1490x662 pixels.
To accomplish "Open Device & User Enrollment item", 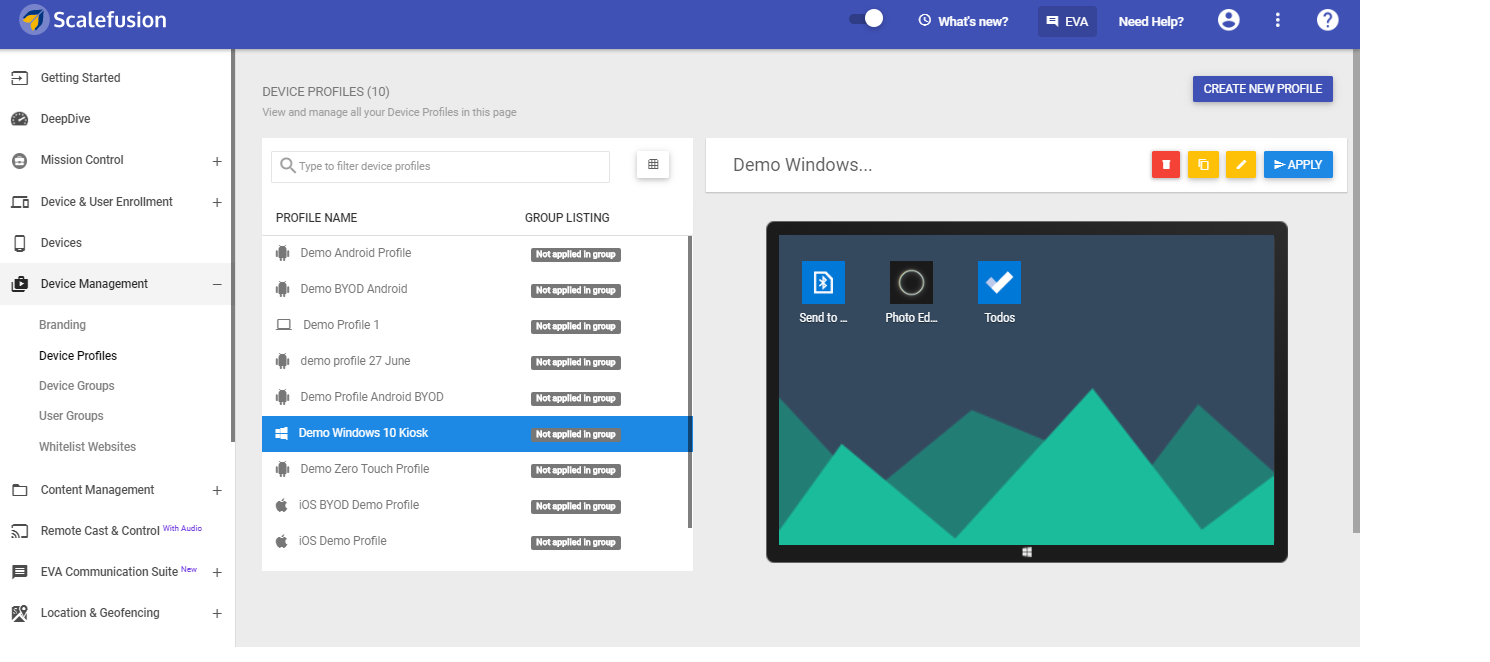I will 106,202.
